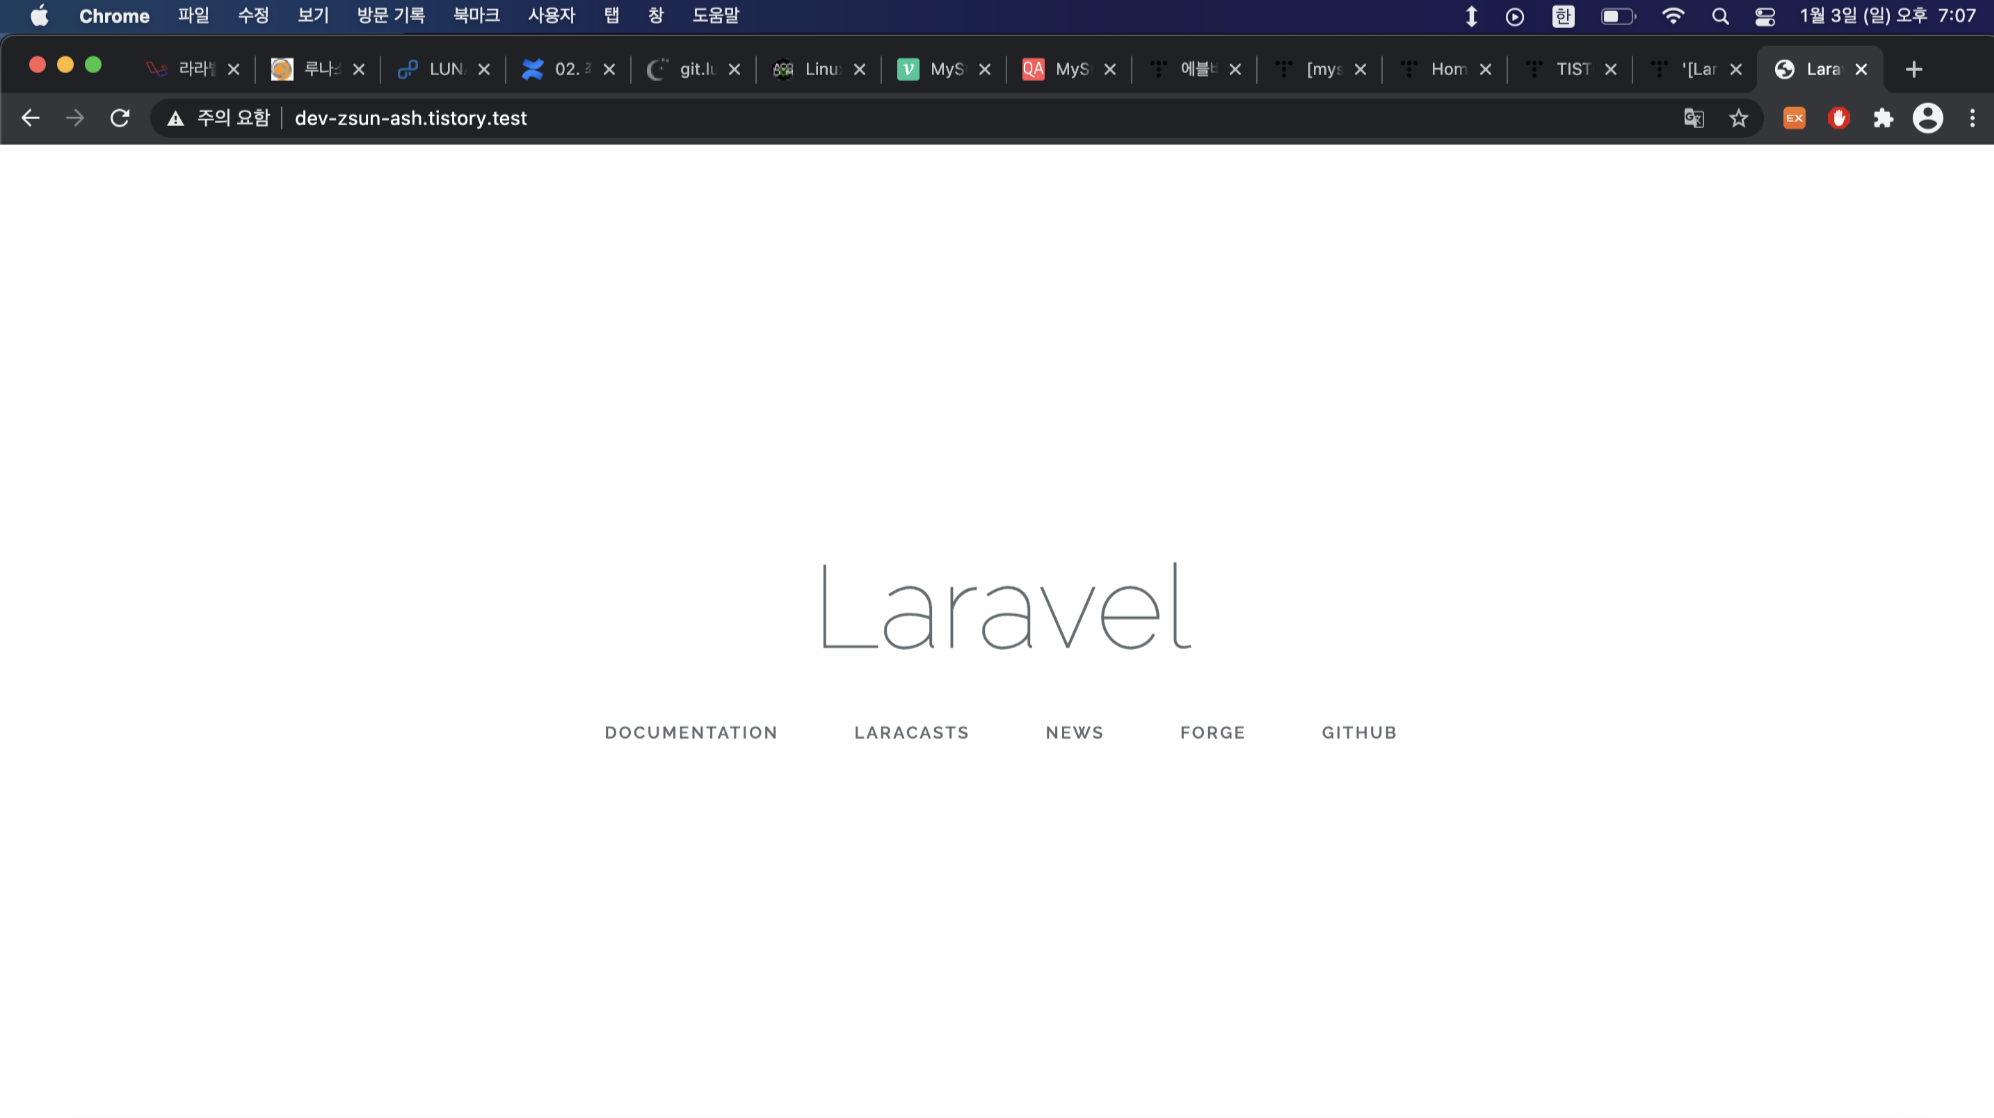Click the orange EX extension icon
The width and height of the screenshot is (1994, 1118).
click(x=1794, y=118)
